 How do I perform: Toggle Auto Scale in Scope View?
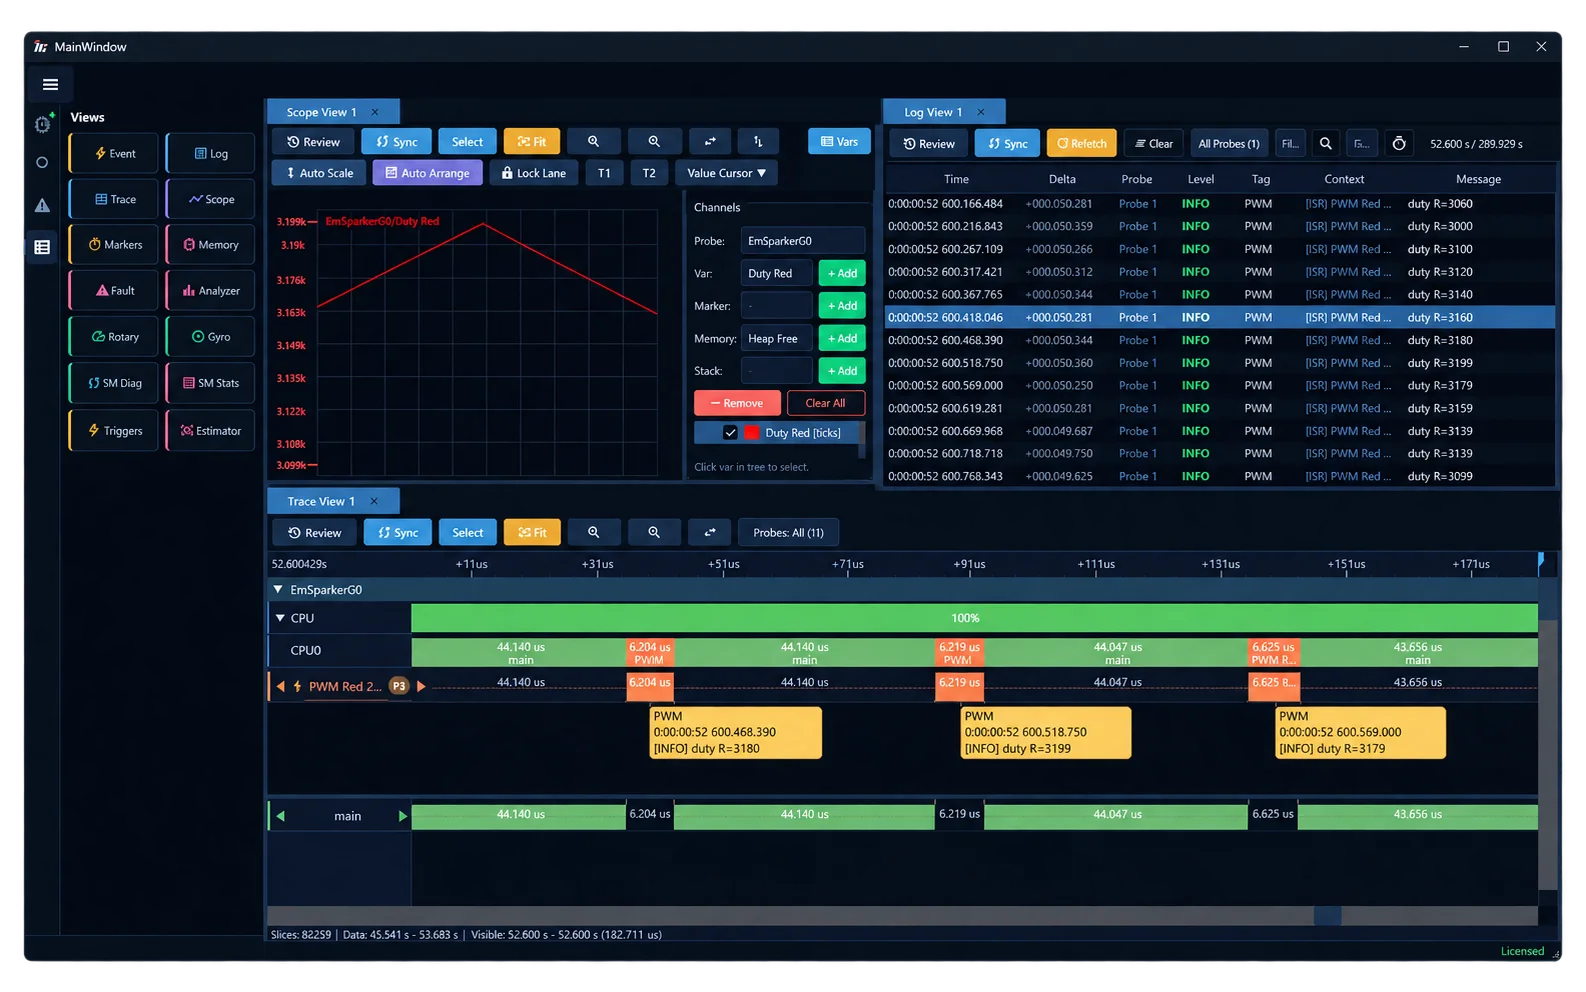[x=319, y=173]
